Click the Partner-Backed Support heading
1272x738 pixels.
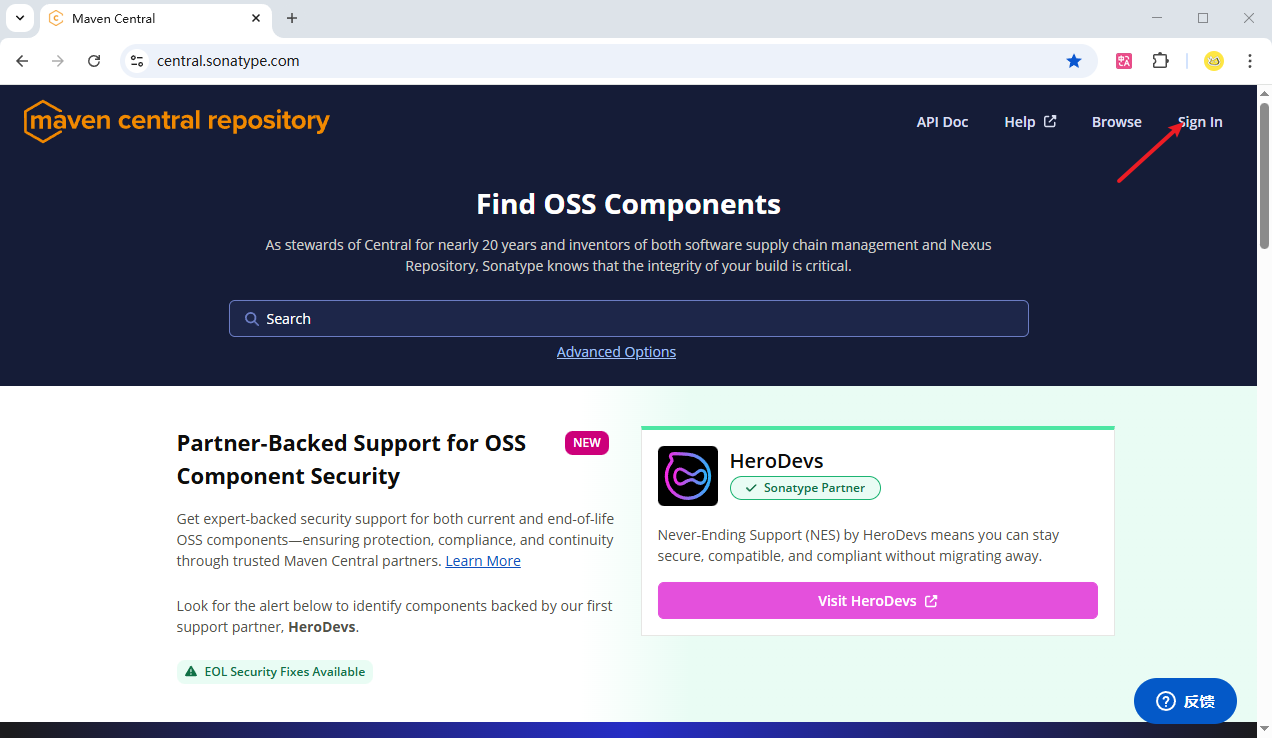click(x=351, y=459)
